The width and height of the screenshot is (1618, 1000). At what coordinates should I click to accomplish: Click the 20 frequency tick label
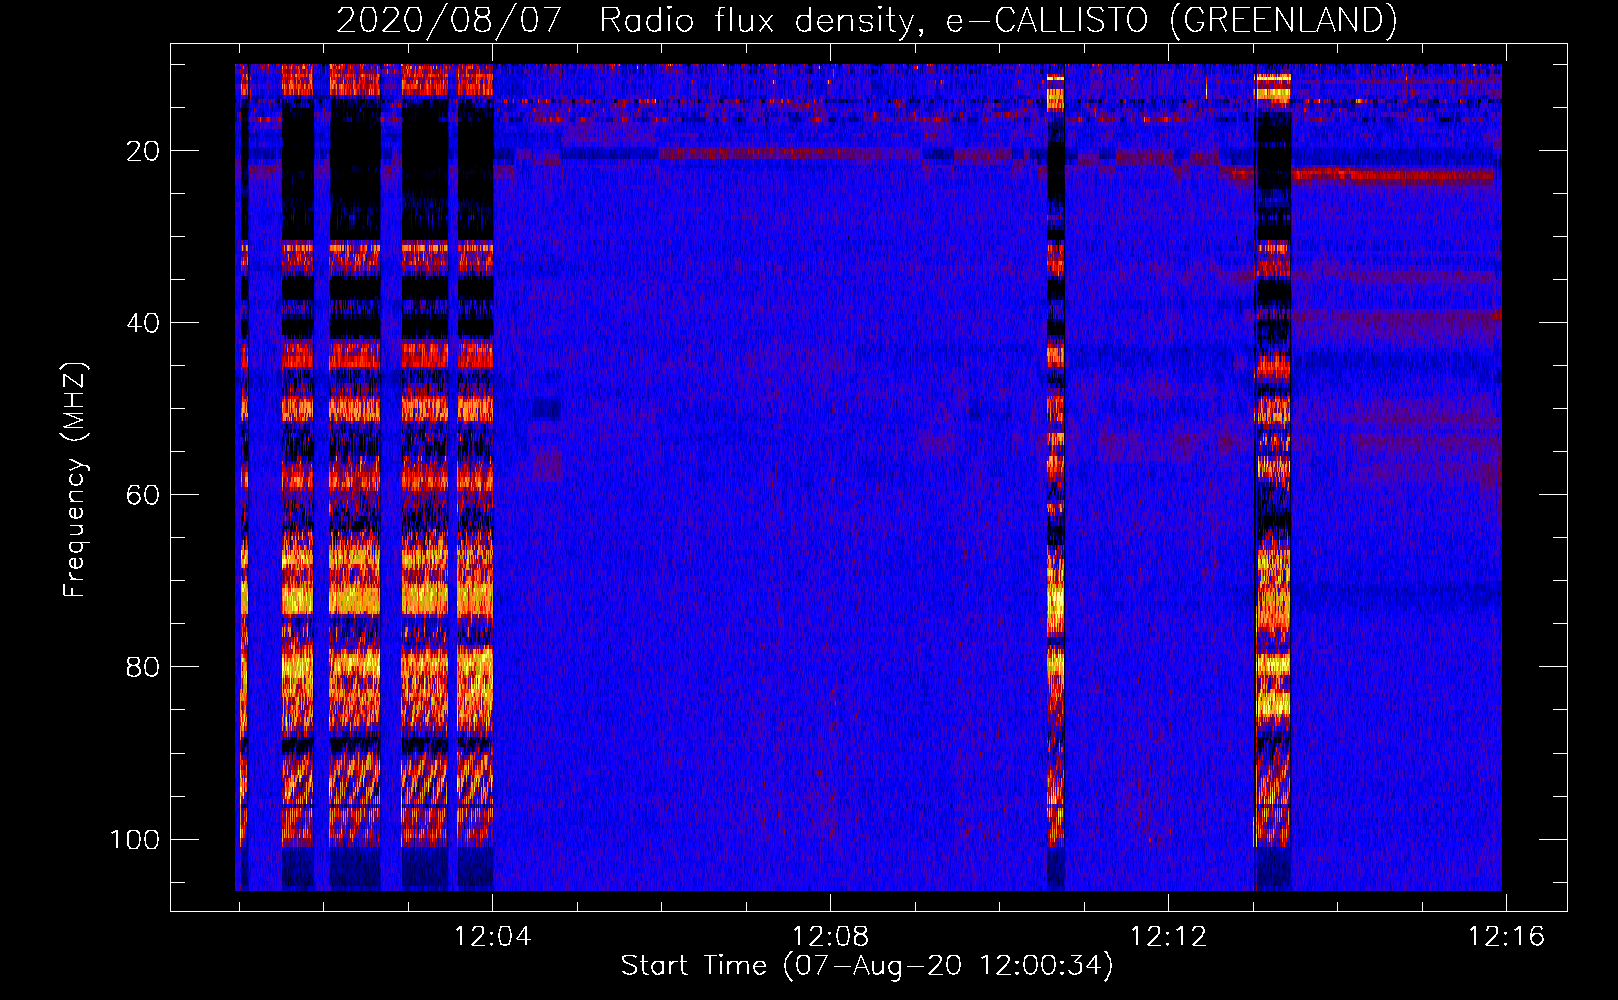click(x=143, y=151)
